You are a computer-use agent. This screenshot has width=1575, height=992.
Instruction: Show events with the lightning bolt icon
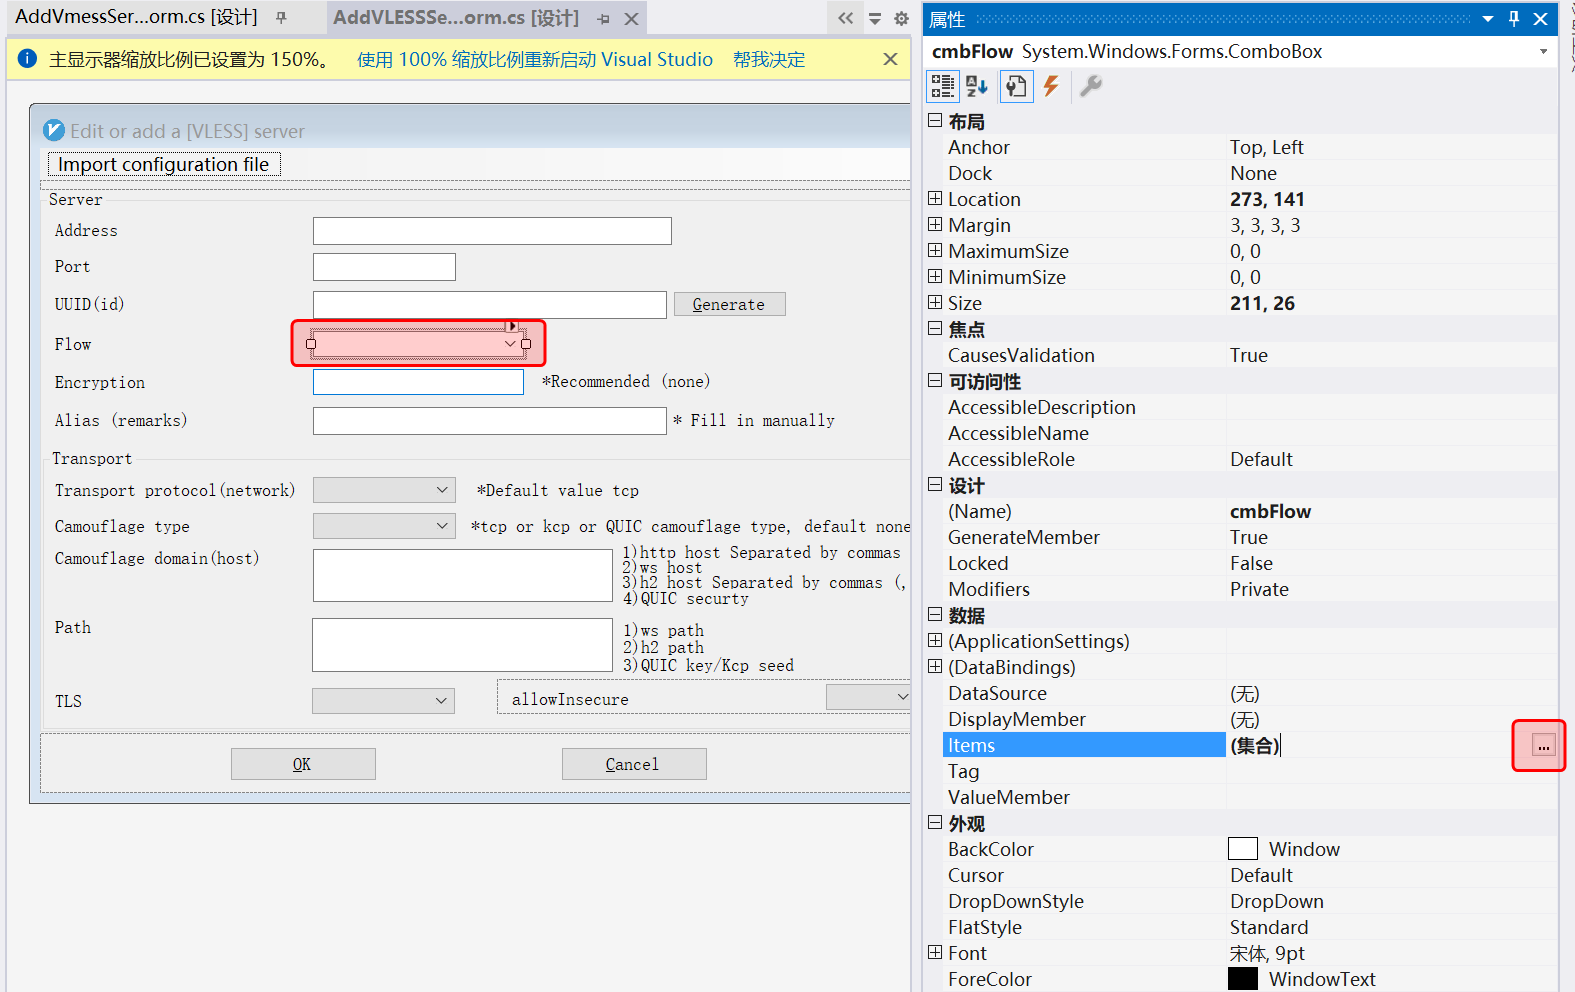click(1051, 87)
